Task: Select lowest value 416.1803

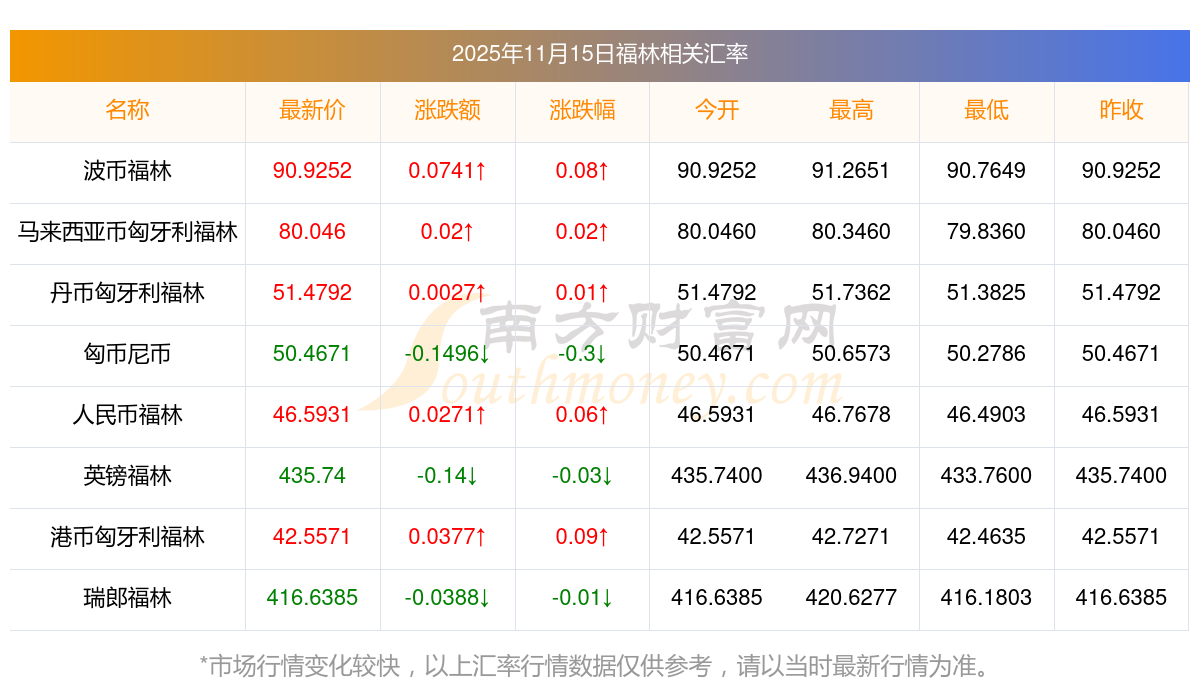Action: coord(986,598)
